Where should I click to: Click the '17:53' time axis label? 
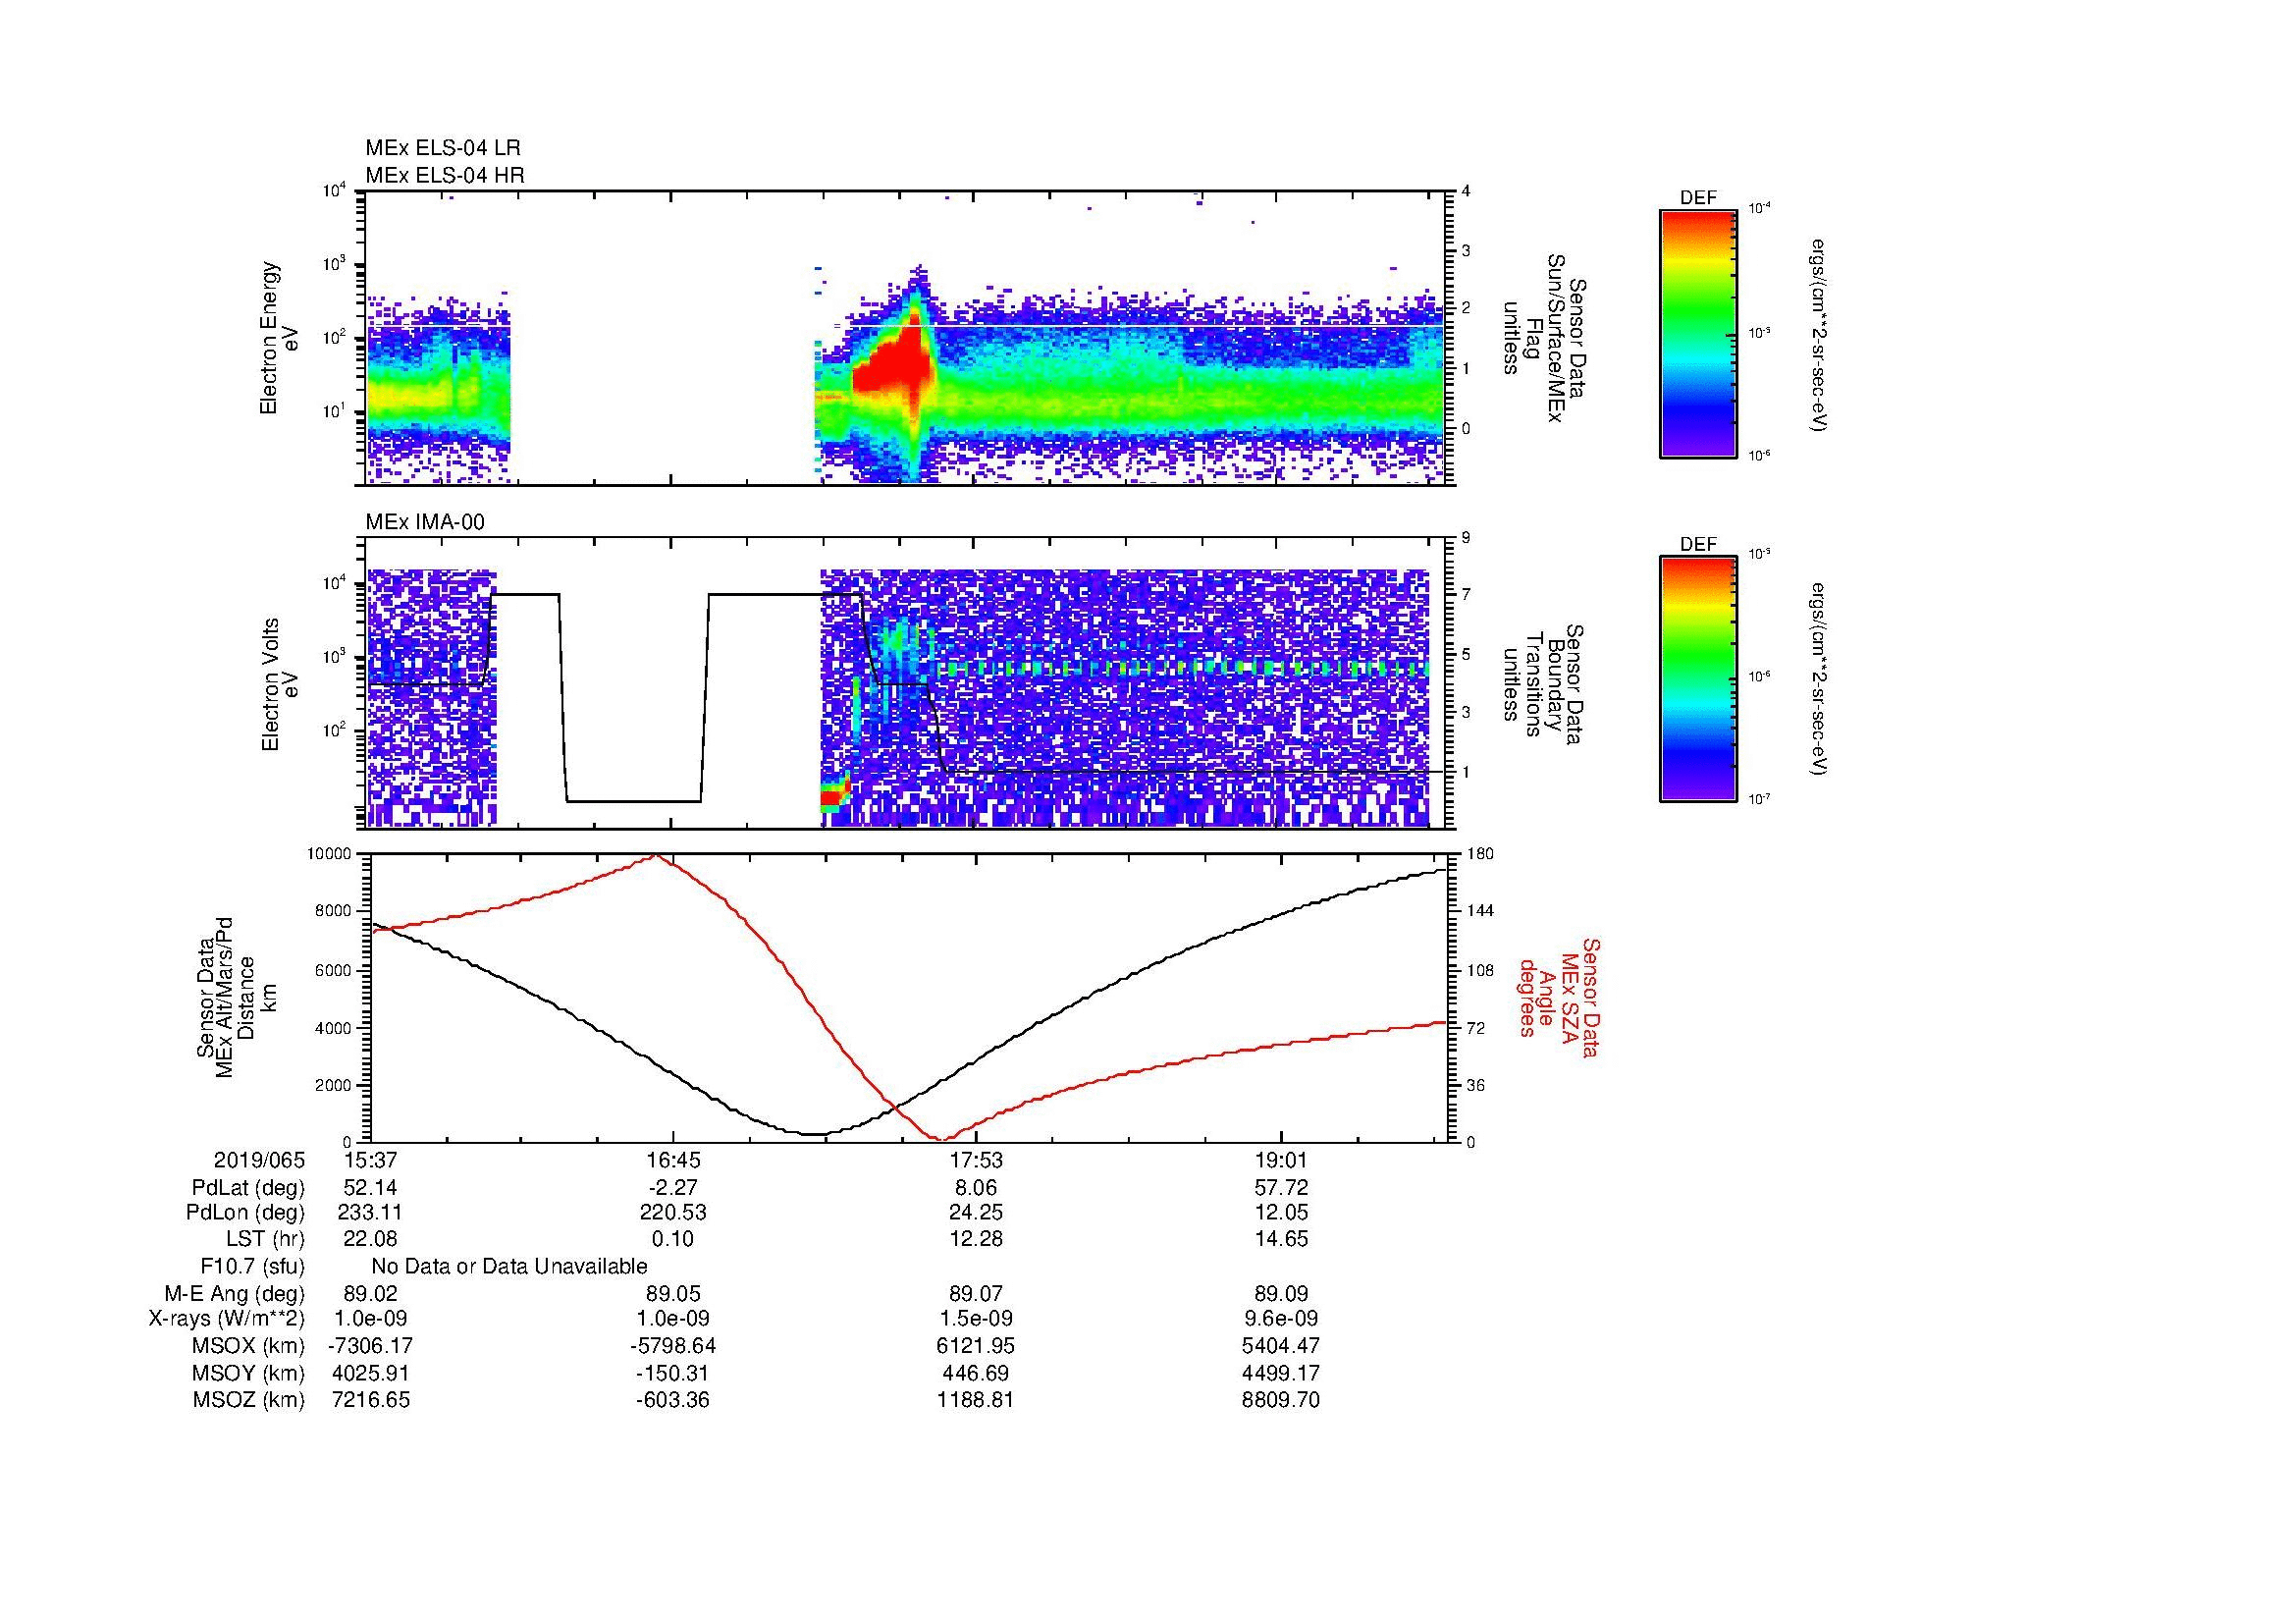click(x=976, y=1160)
